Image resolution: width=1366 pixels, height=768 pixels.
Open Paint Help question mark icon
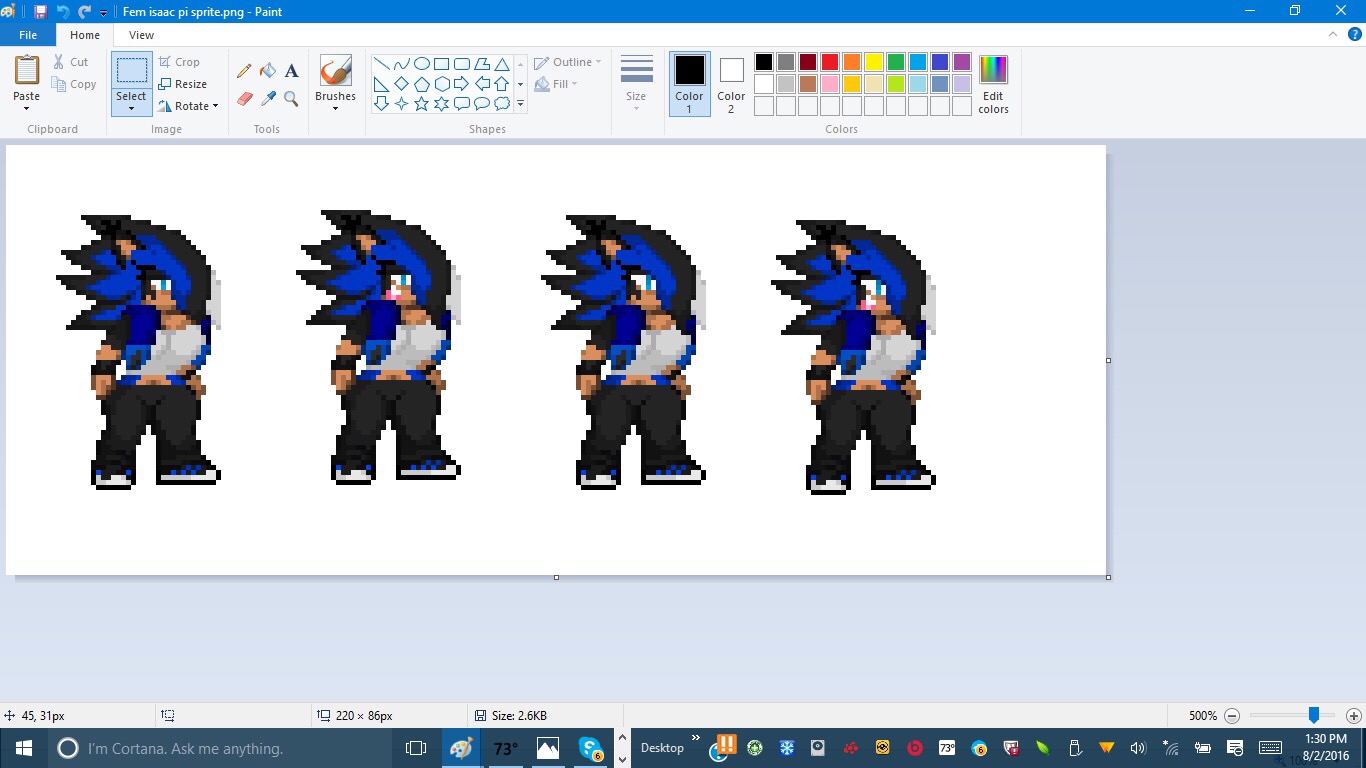tap(1353, 34)
